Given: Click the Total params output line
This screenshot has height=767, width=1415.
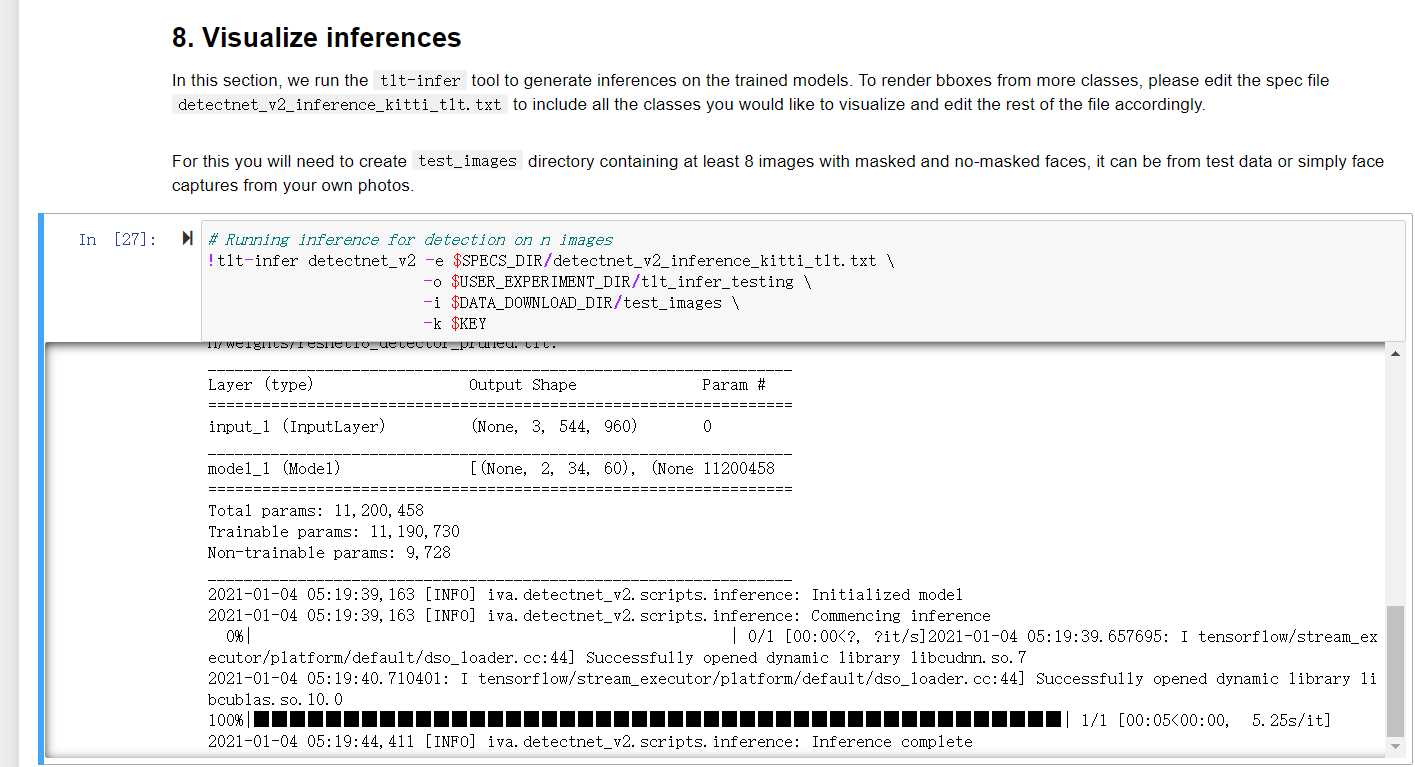Looking at the screenshot, I should pos(314,510).
